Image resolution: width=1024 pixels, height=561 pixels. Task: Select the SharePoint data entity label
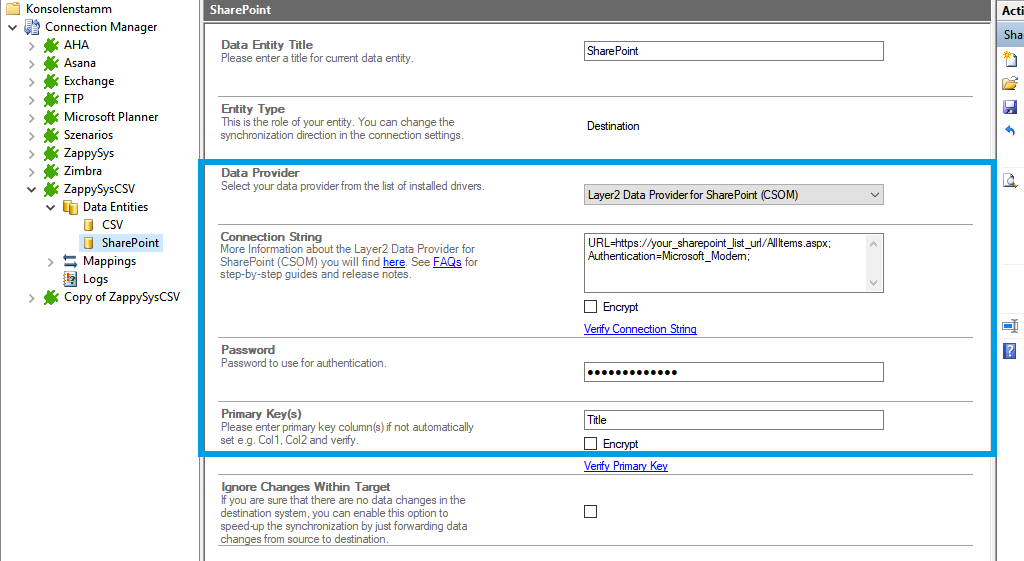point(130,243)
